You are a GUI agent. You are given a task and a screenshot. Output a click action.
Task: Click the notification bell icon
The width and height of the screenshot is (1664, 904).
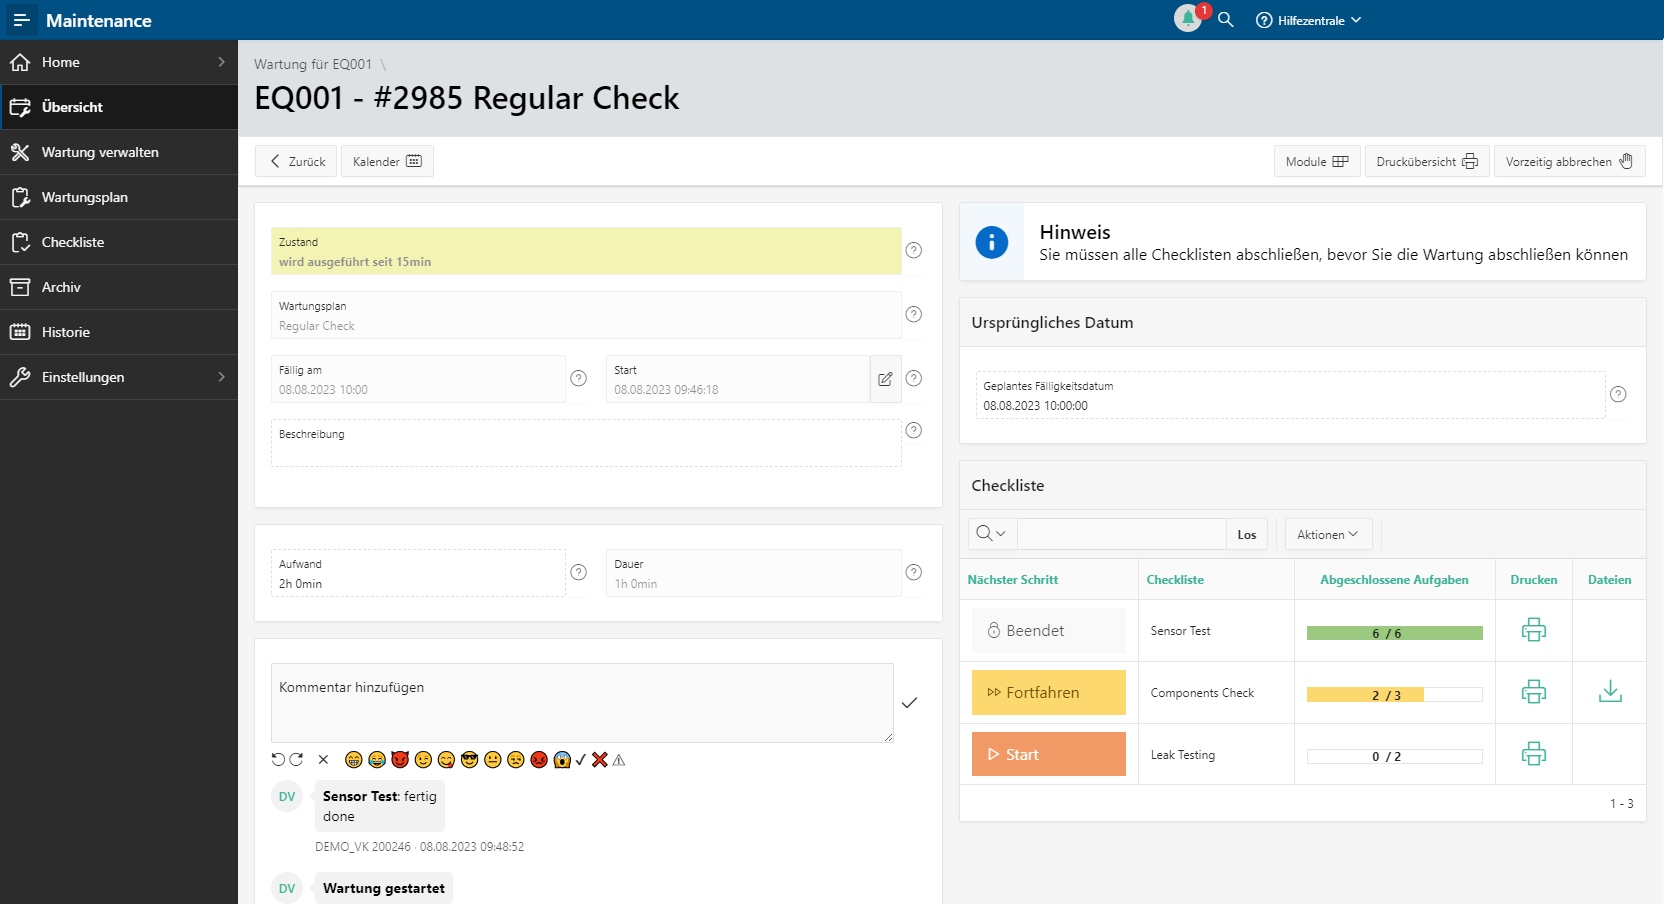click(1187, 19)
